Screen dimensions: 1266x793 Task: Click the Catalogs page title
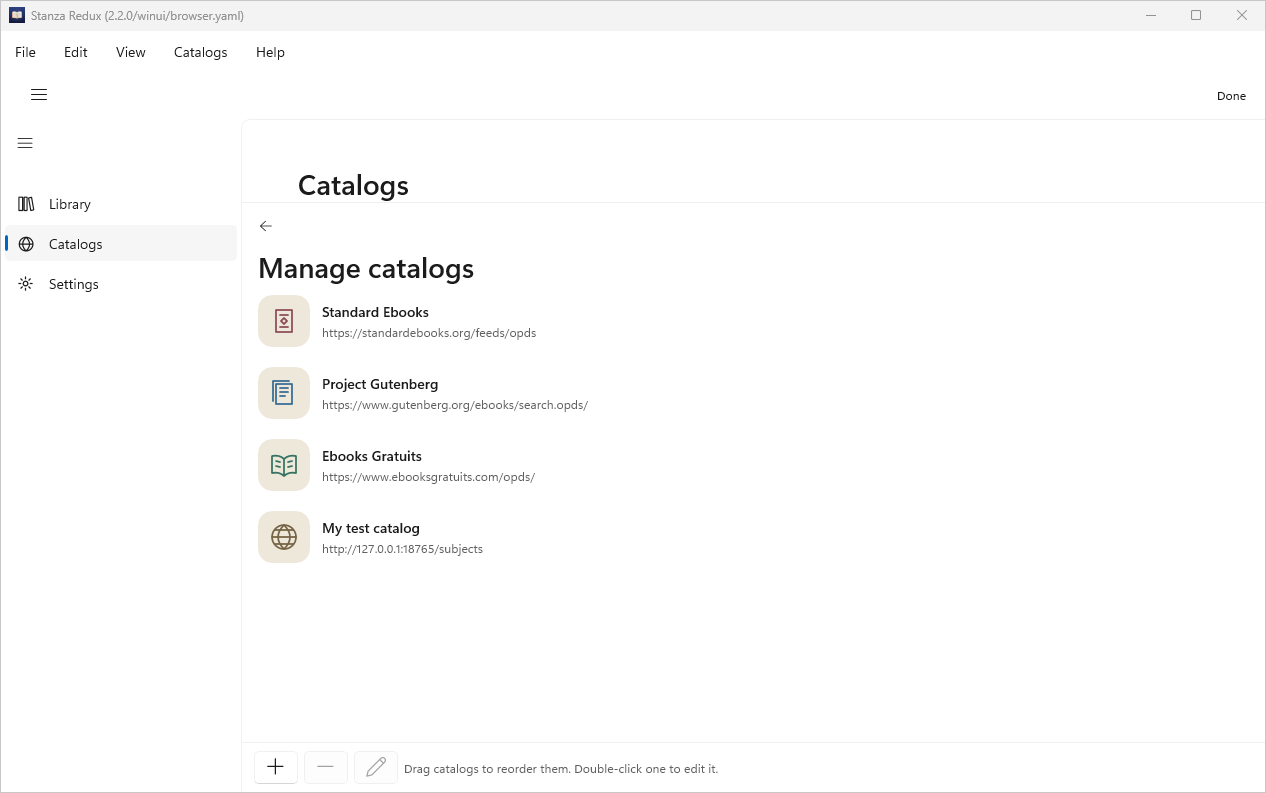click(x=353, y=186)
